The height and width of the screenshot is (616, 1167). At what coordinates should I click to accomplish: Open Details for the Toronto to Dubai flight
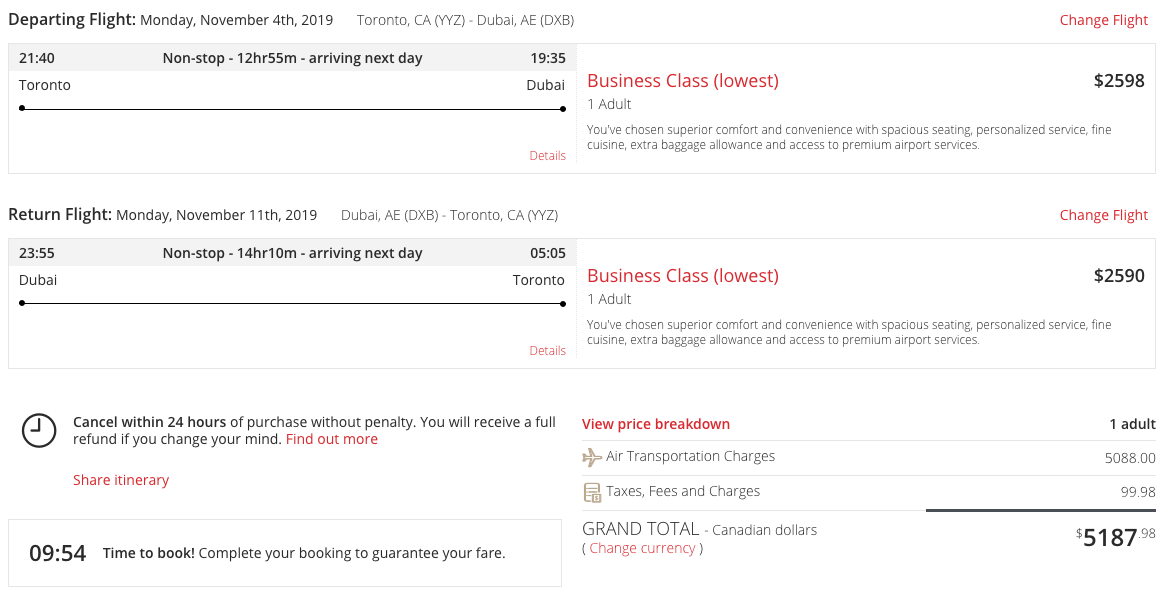coord(547,156)
